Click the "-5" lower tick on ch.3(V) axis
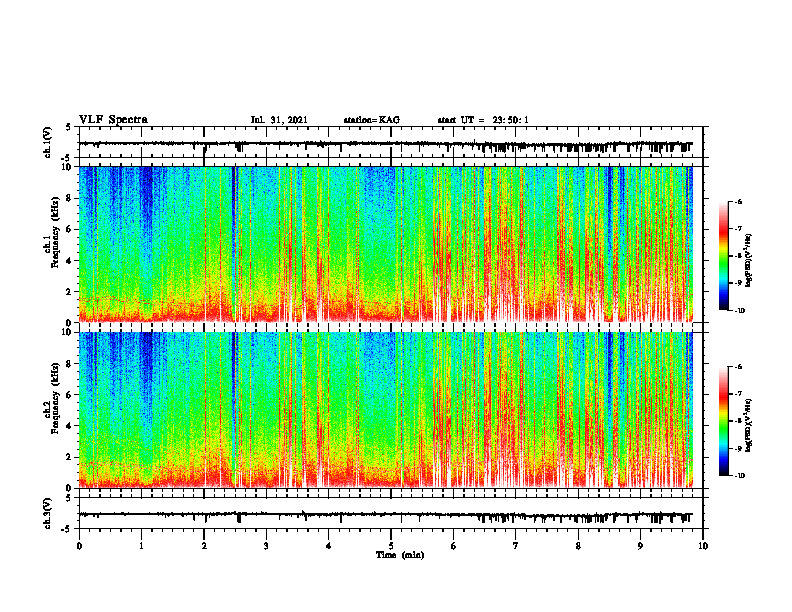Screen dimensions: 792x612 (67, 529)
